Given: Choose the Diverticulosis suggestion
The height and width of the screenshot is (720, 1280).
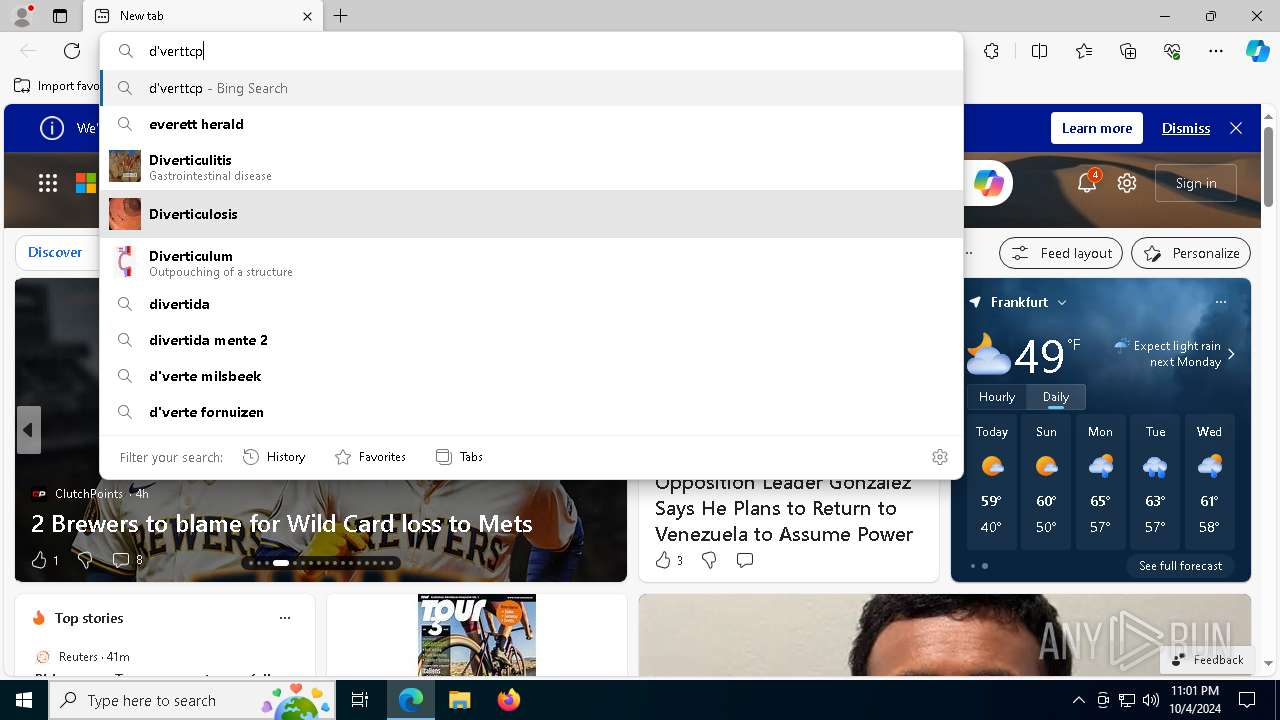Looking at the screenshot, I should click(531, 214).
